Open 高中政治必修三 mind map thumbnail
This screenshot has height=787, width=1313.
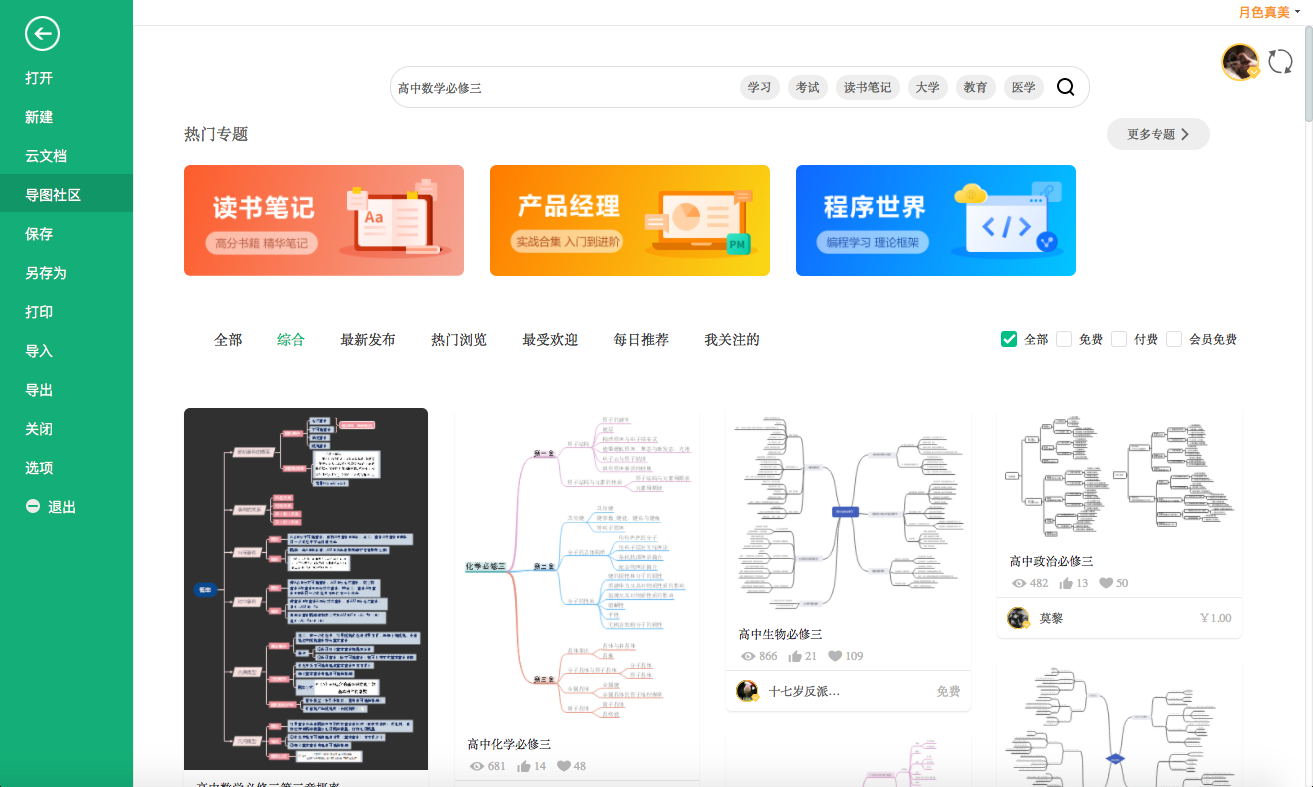pos(1120,477)
